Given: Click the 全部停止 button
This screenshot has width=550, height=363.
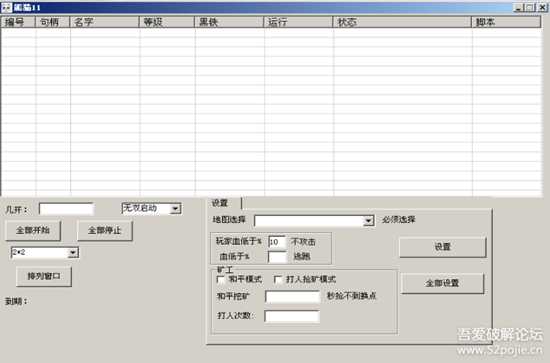Looking at the screenshot, I should (105, 230).
